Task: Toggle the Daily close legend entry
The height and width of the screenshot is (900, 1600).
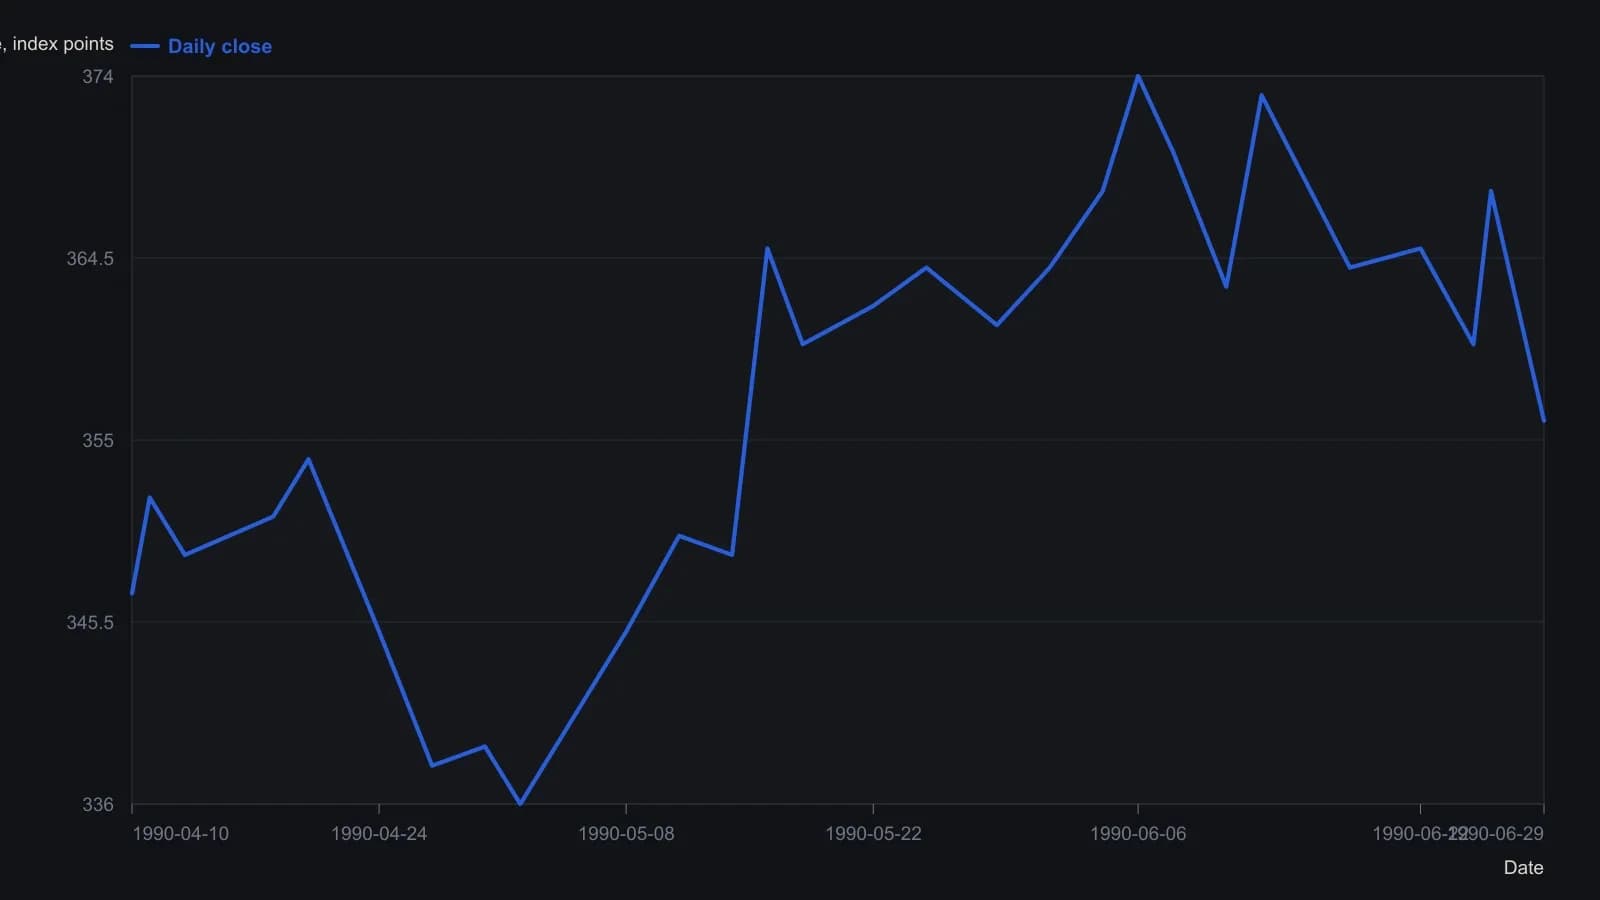Action: [x=201, y=46]
